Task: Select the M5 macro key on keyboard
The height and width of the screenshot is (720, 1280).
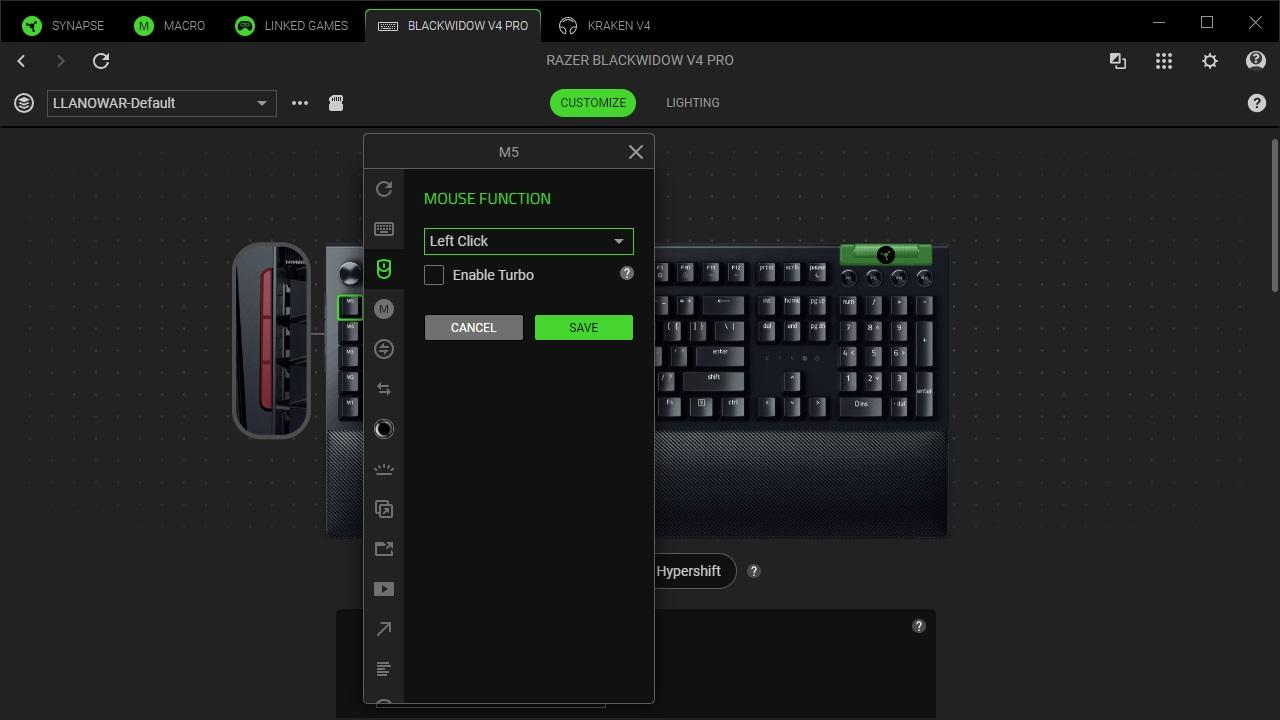Action: point(350,305)
